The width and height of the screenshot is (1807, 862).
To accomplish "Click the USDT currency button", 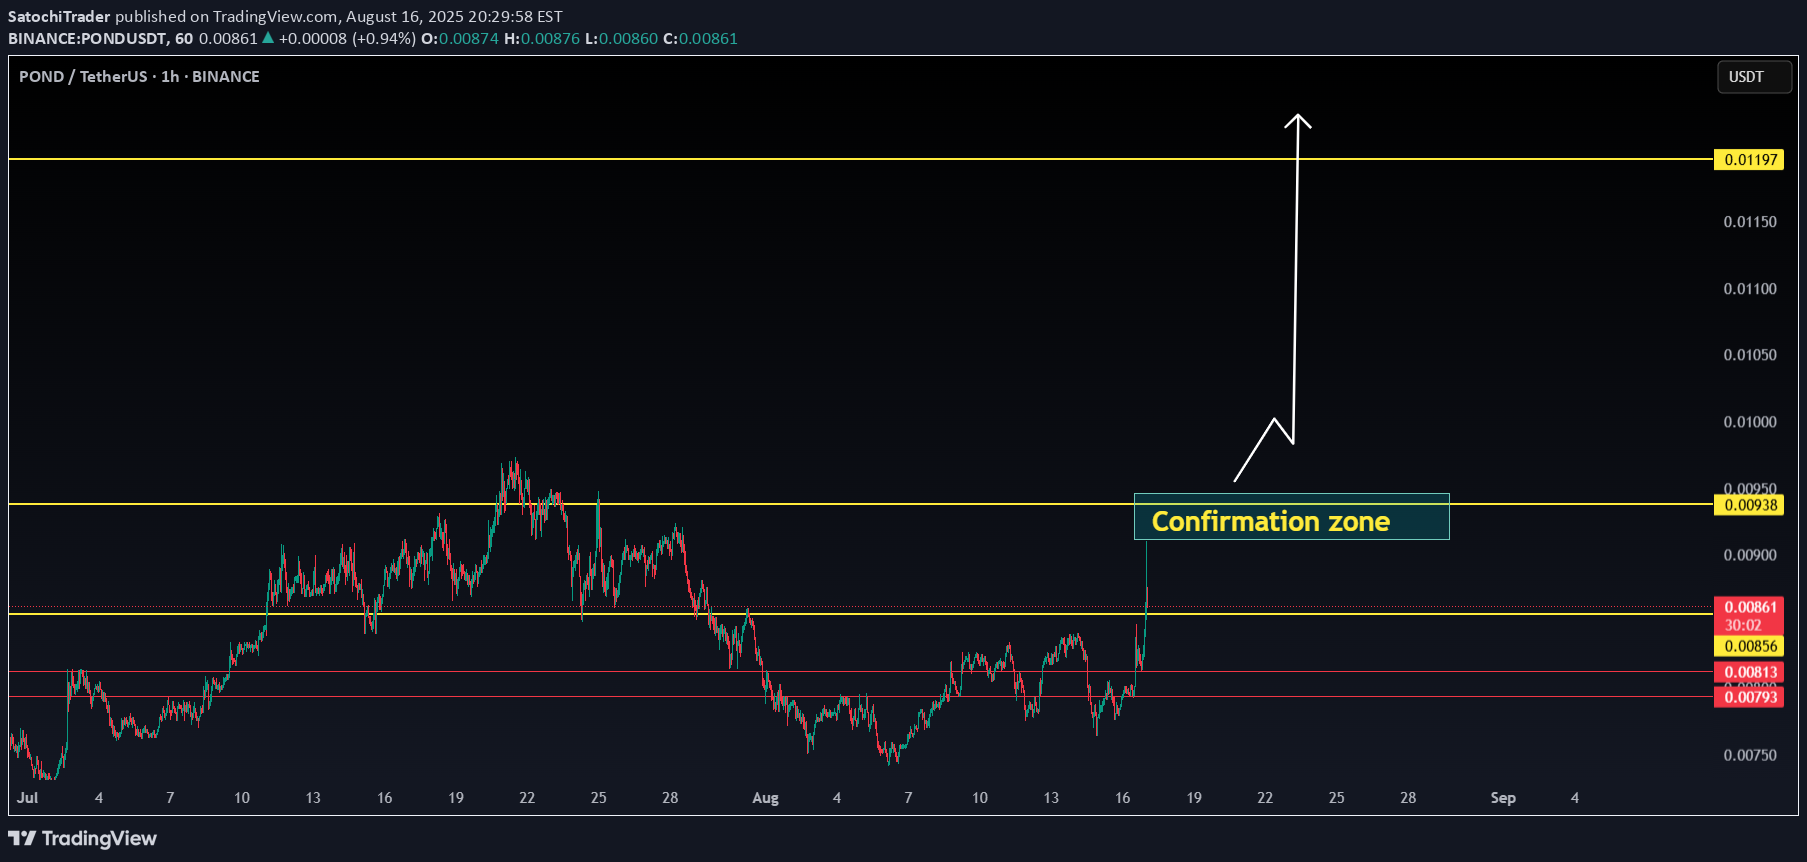I will pos(1753,77).
